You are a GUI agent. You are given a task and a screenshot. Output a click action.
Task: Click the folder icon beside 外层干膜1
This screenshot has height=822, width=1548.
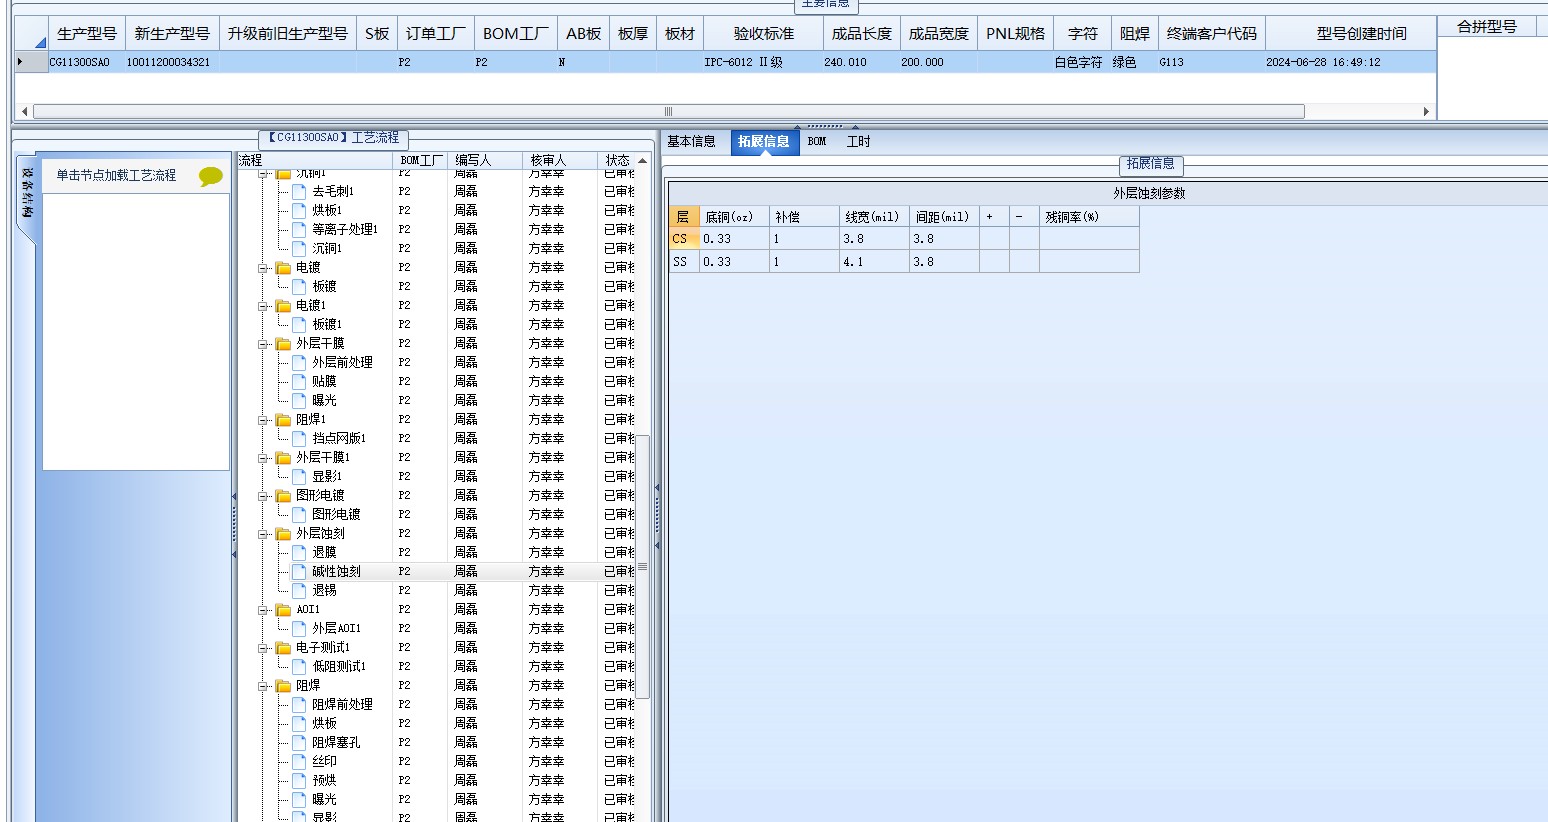point(283,458)
